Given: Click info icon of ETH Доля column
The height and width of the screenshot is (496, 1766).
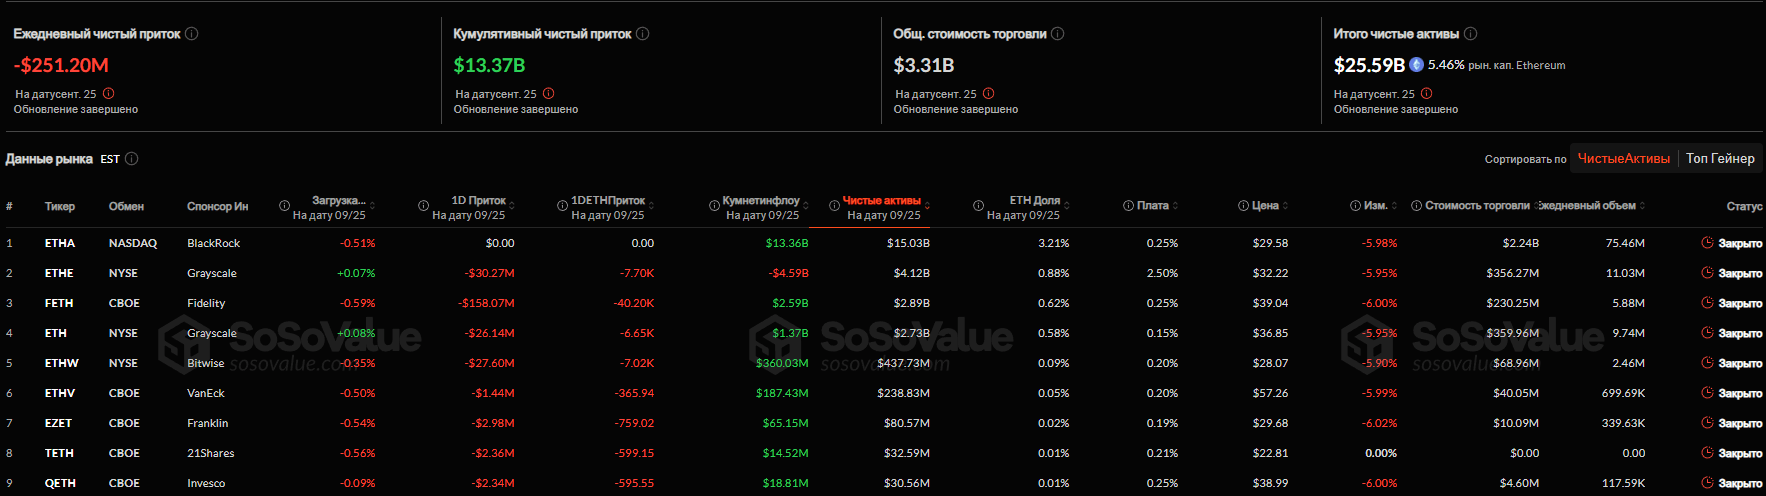Looking at the screenshot, I should pos(978,206).
